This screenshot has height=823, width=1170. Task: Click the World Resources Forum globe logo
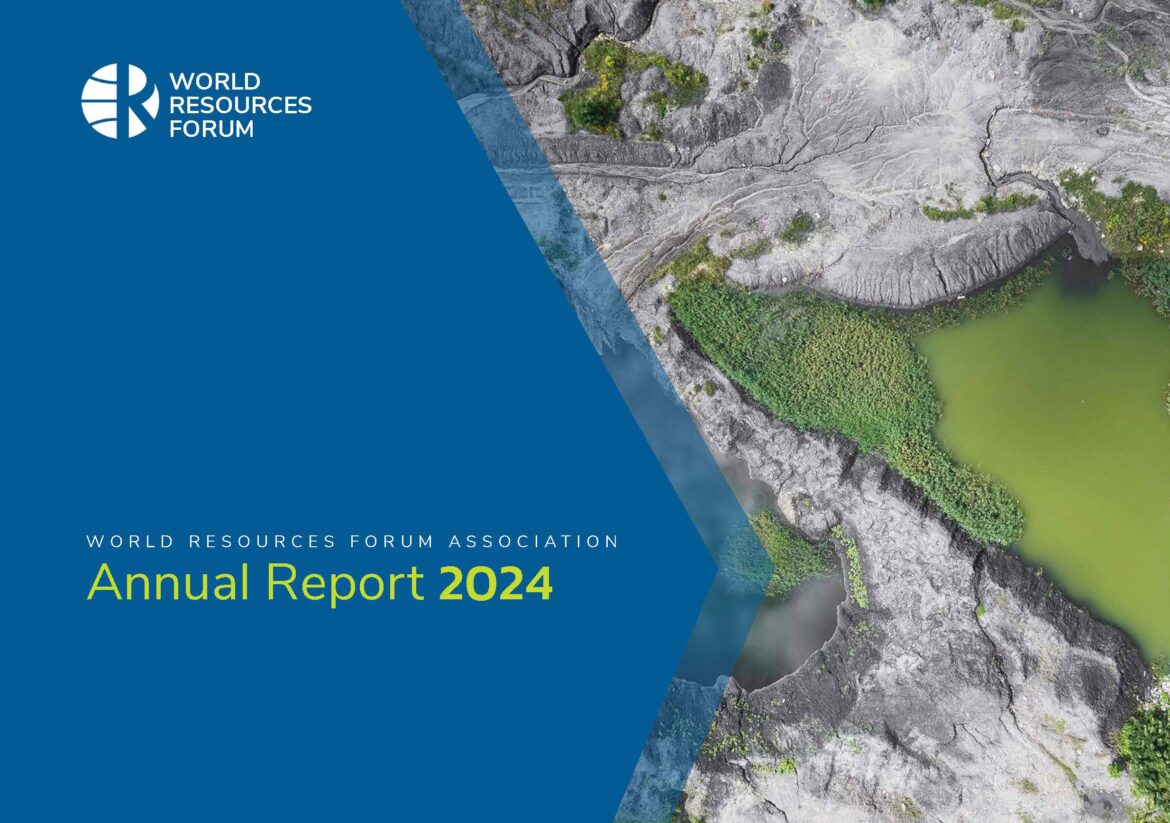pyautogui.click(x=120, y=101)
